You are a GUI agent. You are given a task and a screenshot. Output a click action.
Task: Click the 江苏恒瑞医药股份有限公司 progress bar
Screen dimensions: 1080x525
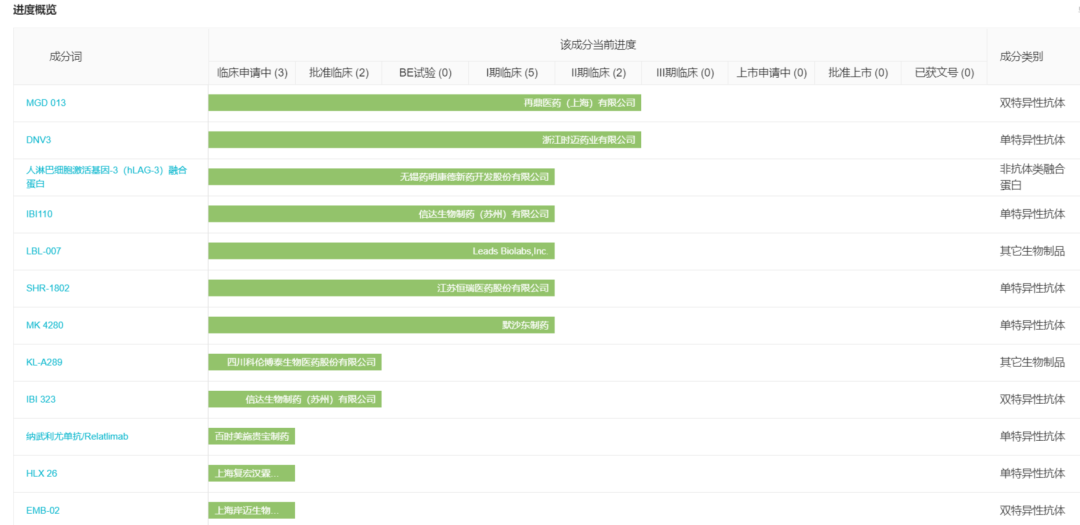pyautogui.click(x=382, y=288)
